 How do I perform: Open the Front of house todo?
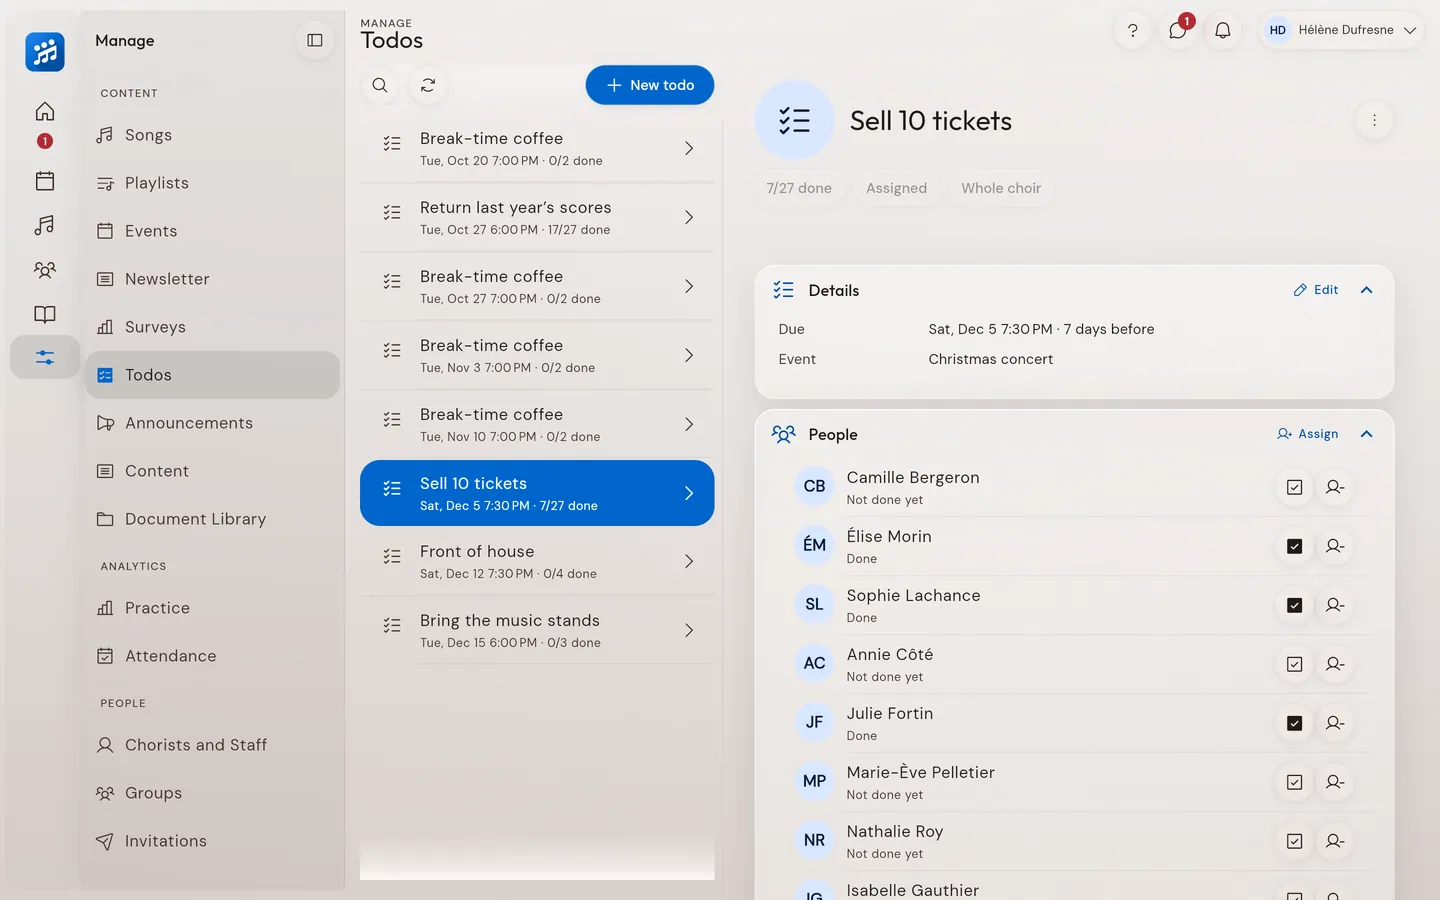coord(537,561)
